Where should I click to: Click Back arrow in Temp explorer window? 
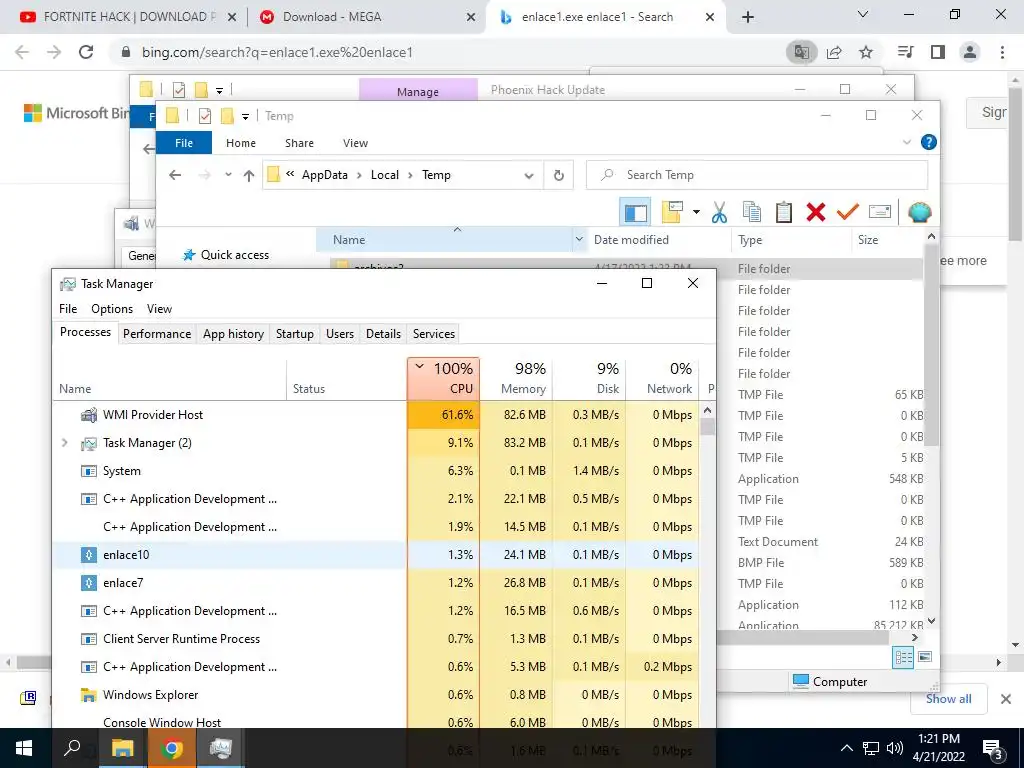[175, 175]
